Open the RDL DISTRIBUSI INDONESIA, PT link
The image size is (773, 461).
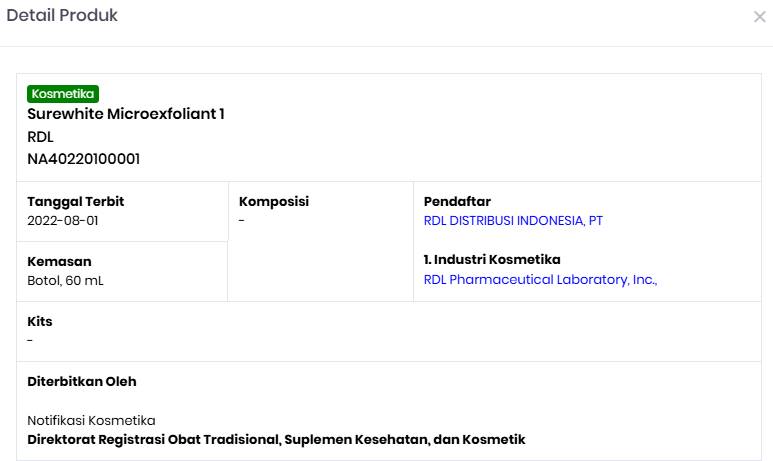coord(513,221)
